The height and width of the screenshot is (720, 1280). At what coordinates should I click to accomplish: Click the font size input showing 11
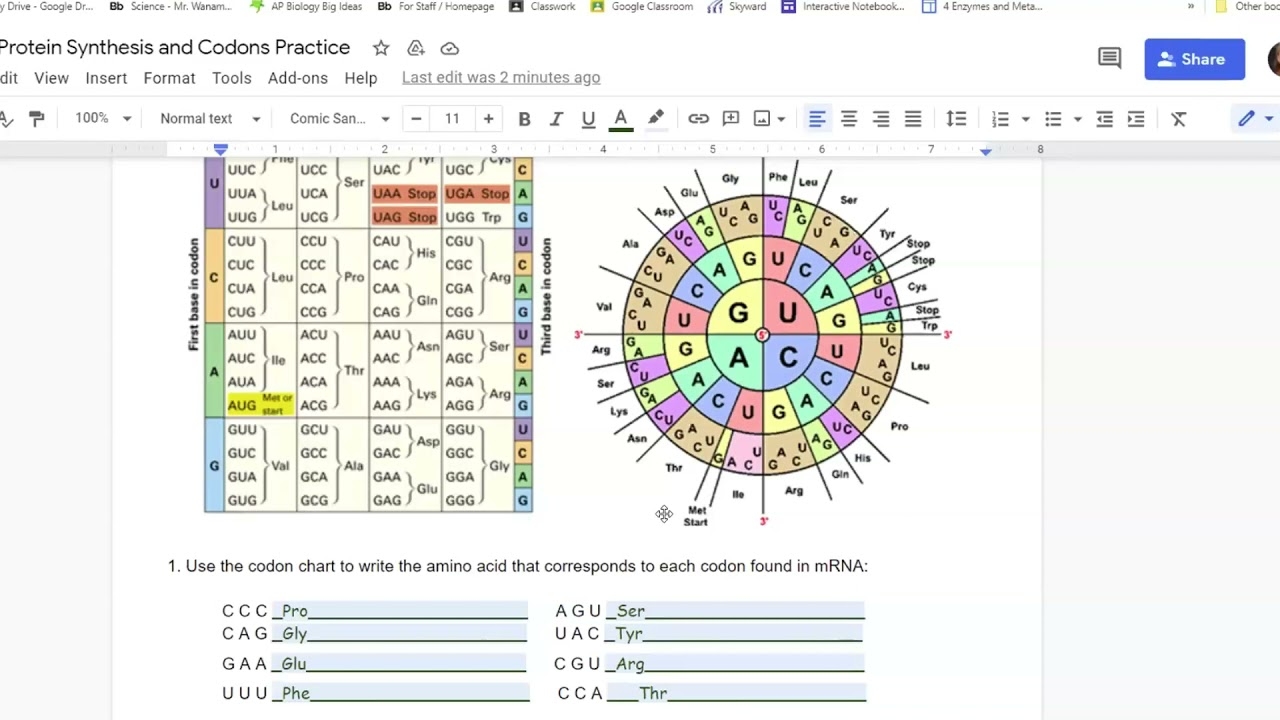point(452,118)
